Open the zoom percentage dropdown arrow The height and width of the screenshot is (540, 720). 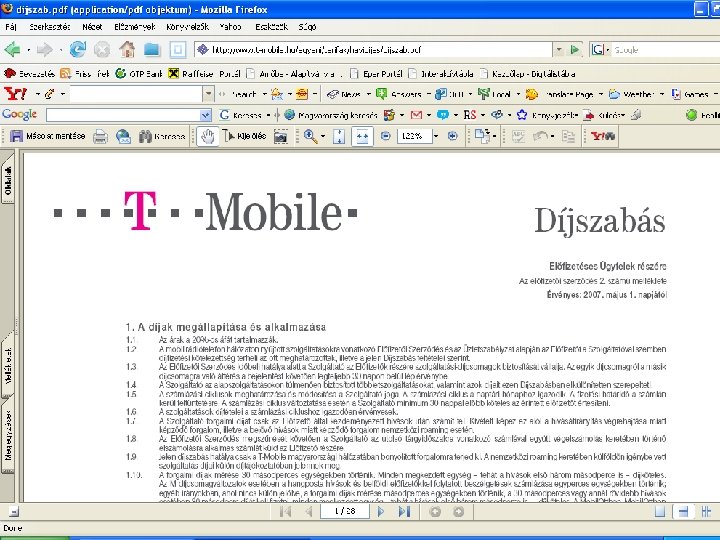[x=436, y=136]
